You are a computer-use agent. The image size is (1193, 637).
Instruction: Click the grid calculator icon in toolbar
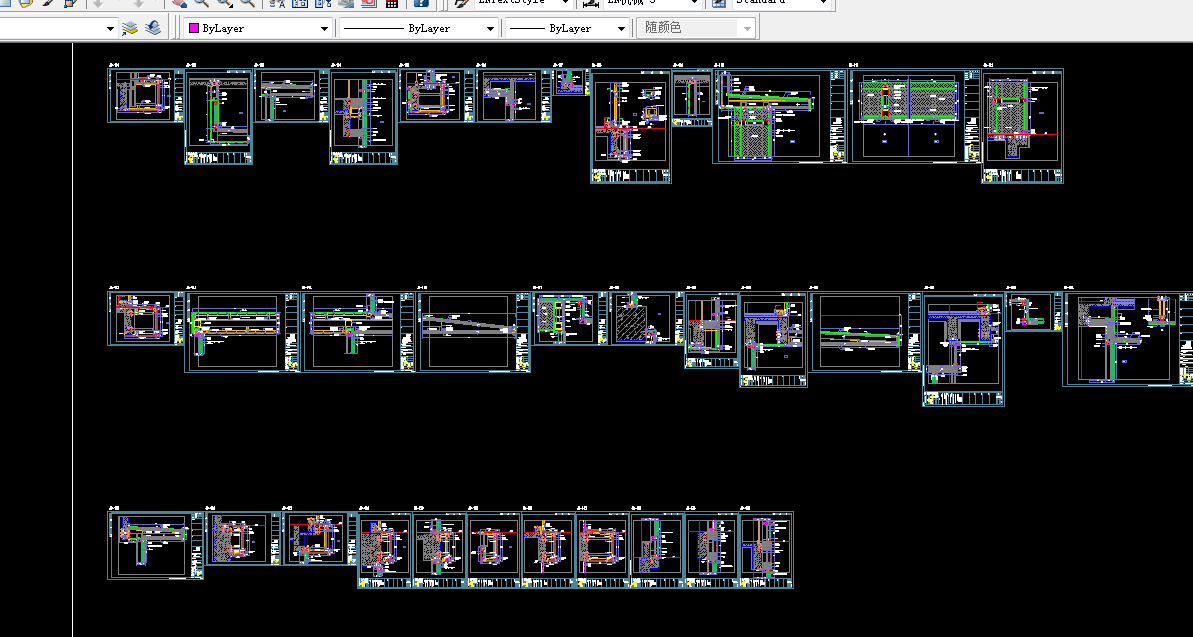click(x=392, y=3)
